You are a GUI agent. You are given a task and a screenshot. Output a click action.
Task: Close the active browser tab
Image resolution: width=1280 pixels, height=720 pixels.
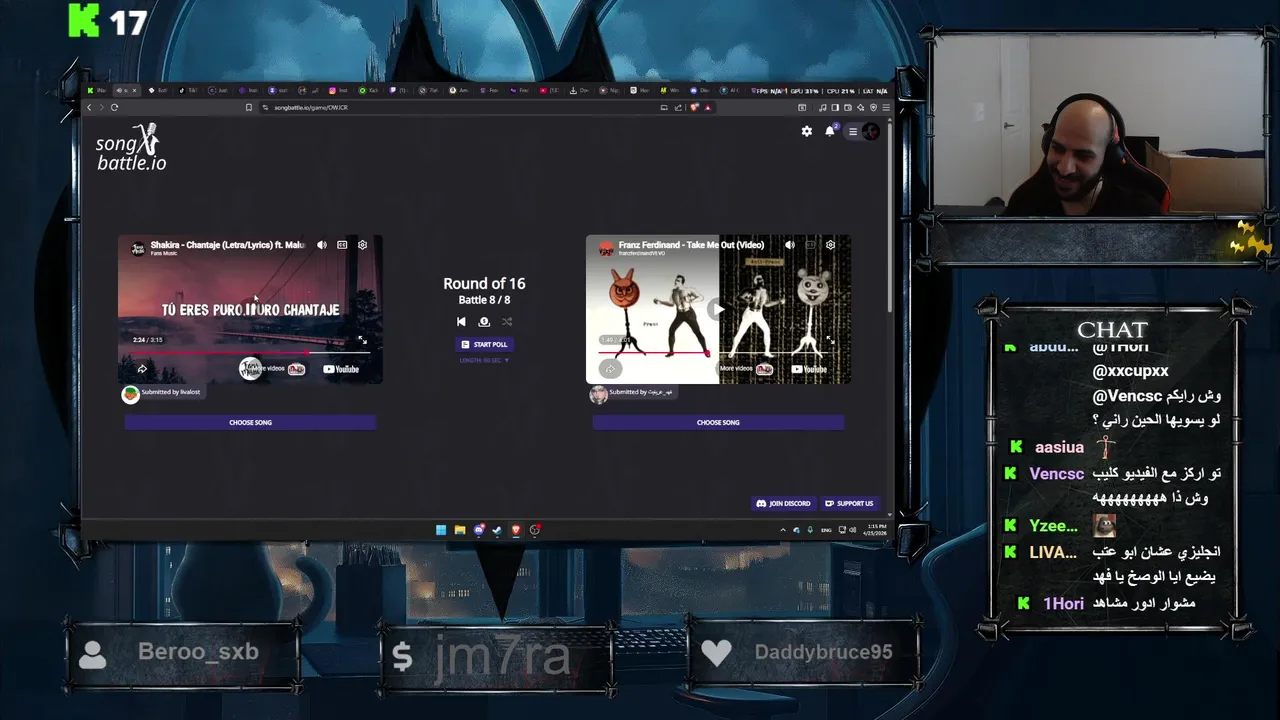135,90
